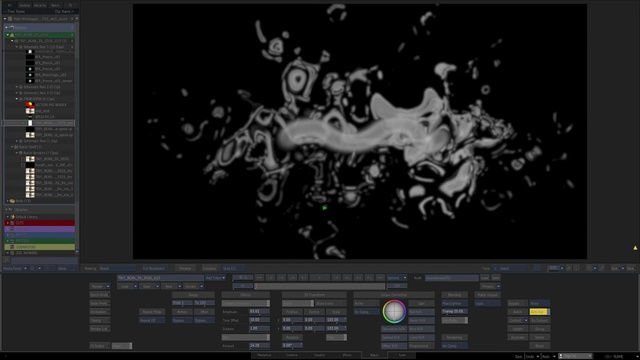Click the Animation button
This screenshot has width=640, height=360.
coord(100,312)
